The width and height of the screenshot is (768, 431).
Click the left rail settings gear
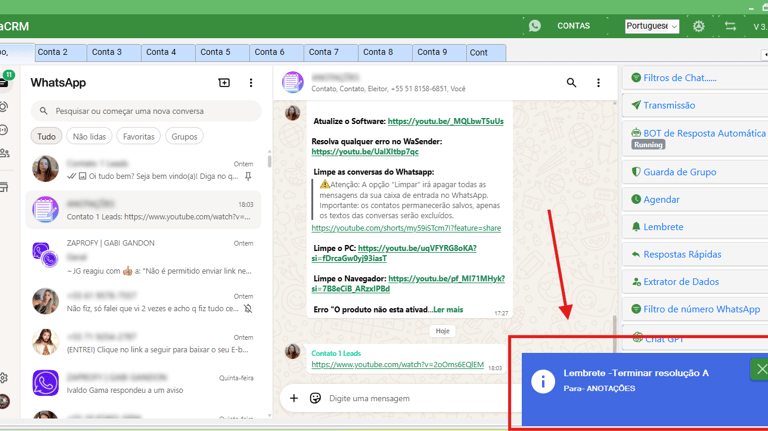[4, 378]
